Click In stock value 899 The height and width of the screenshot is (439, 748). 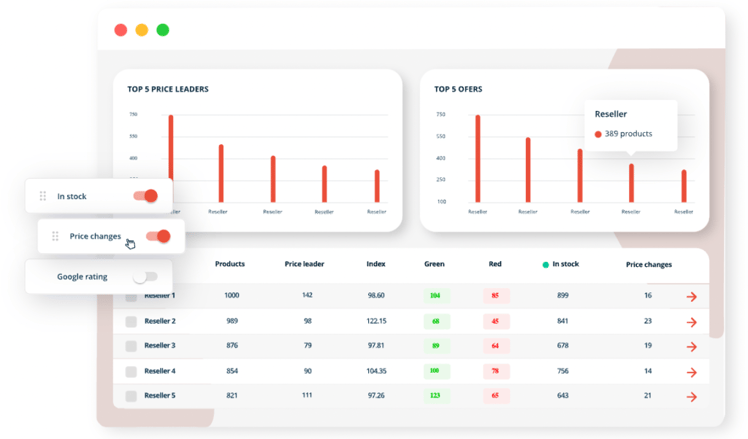point(563,295)
